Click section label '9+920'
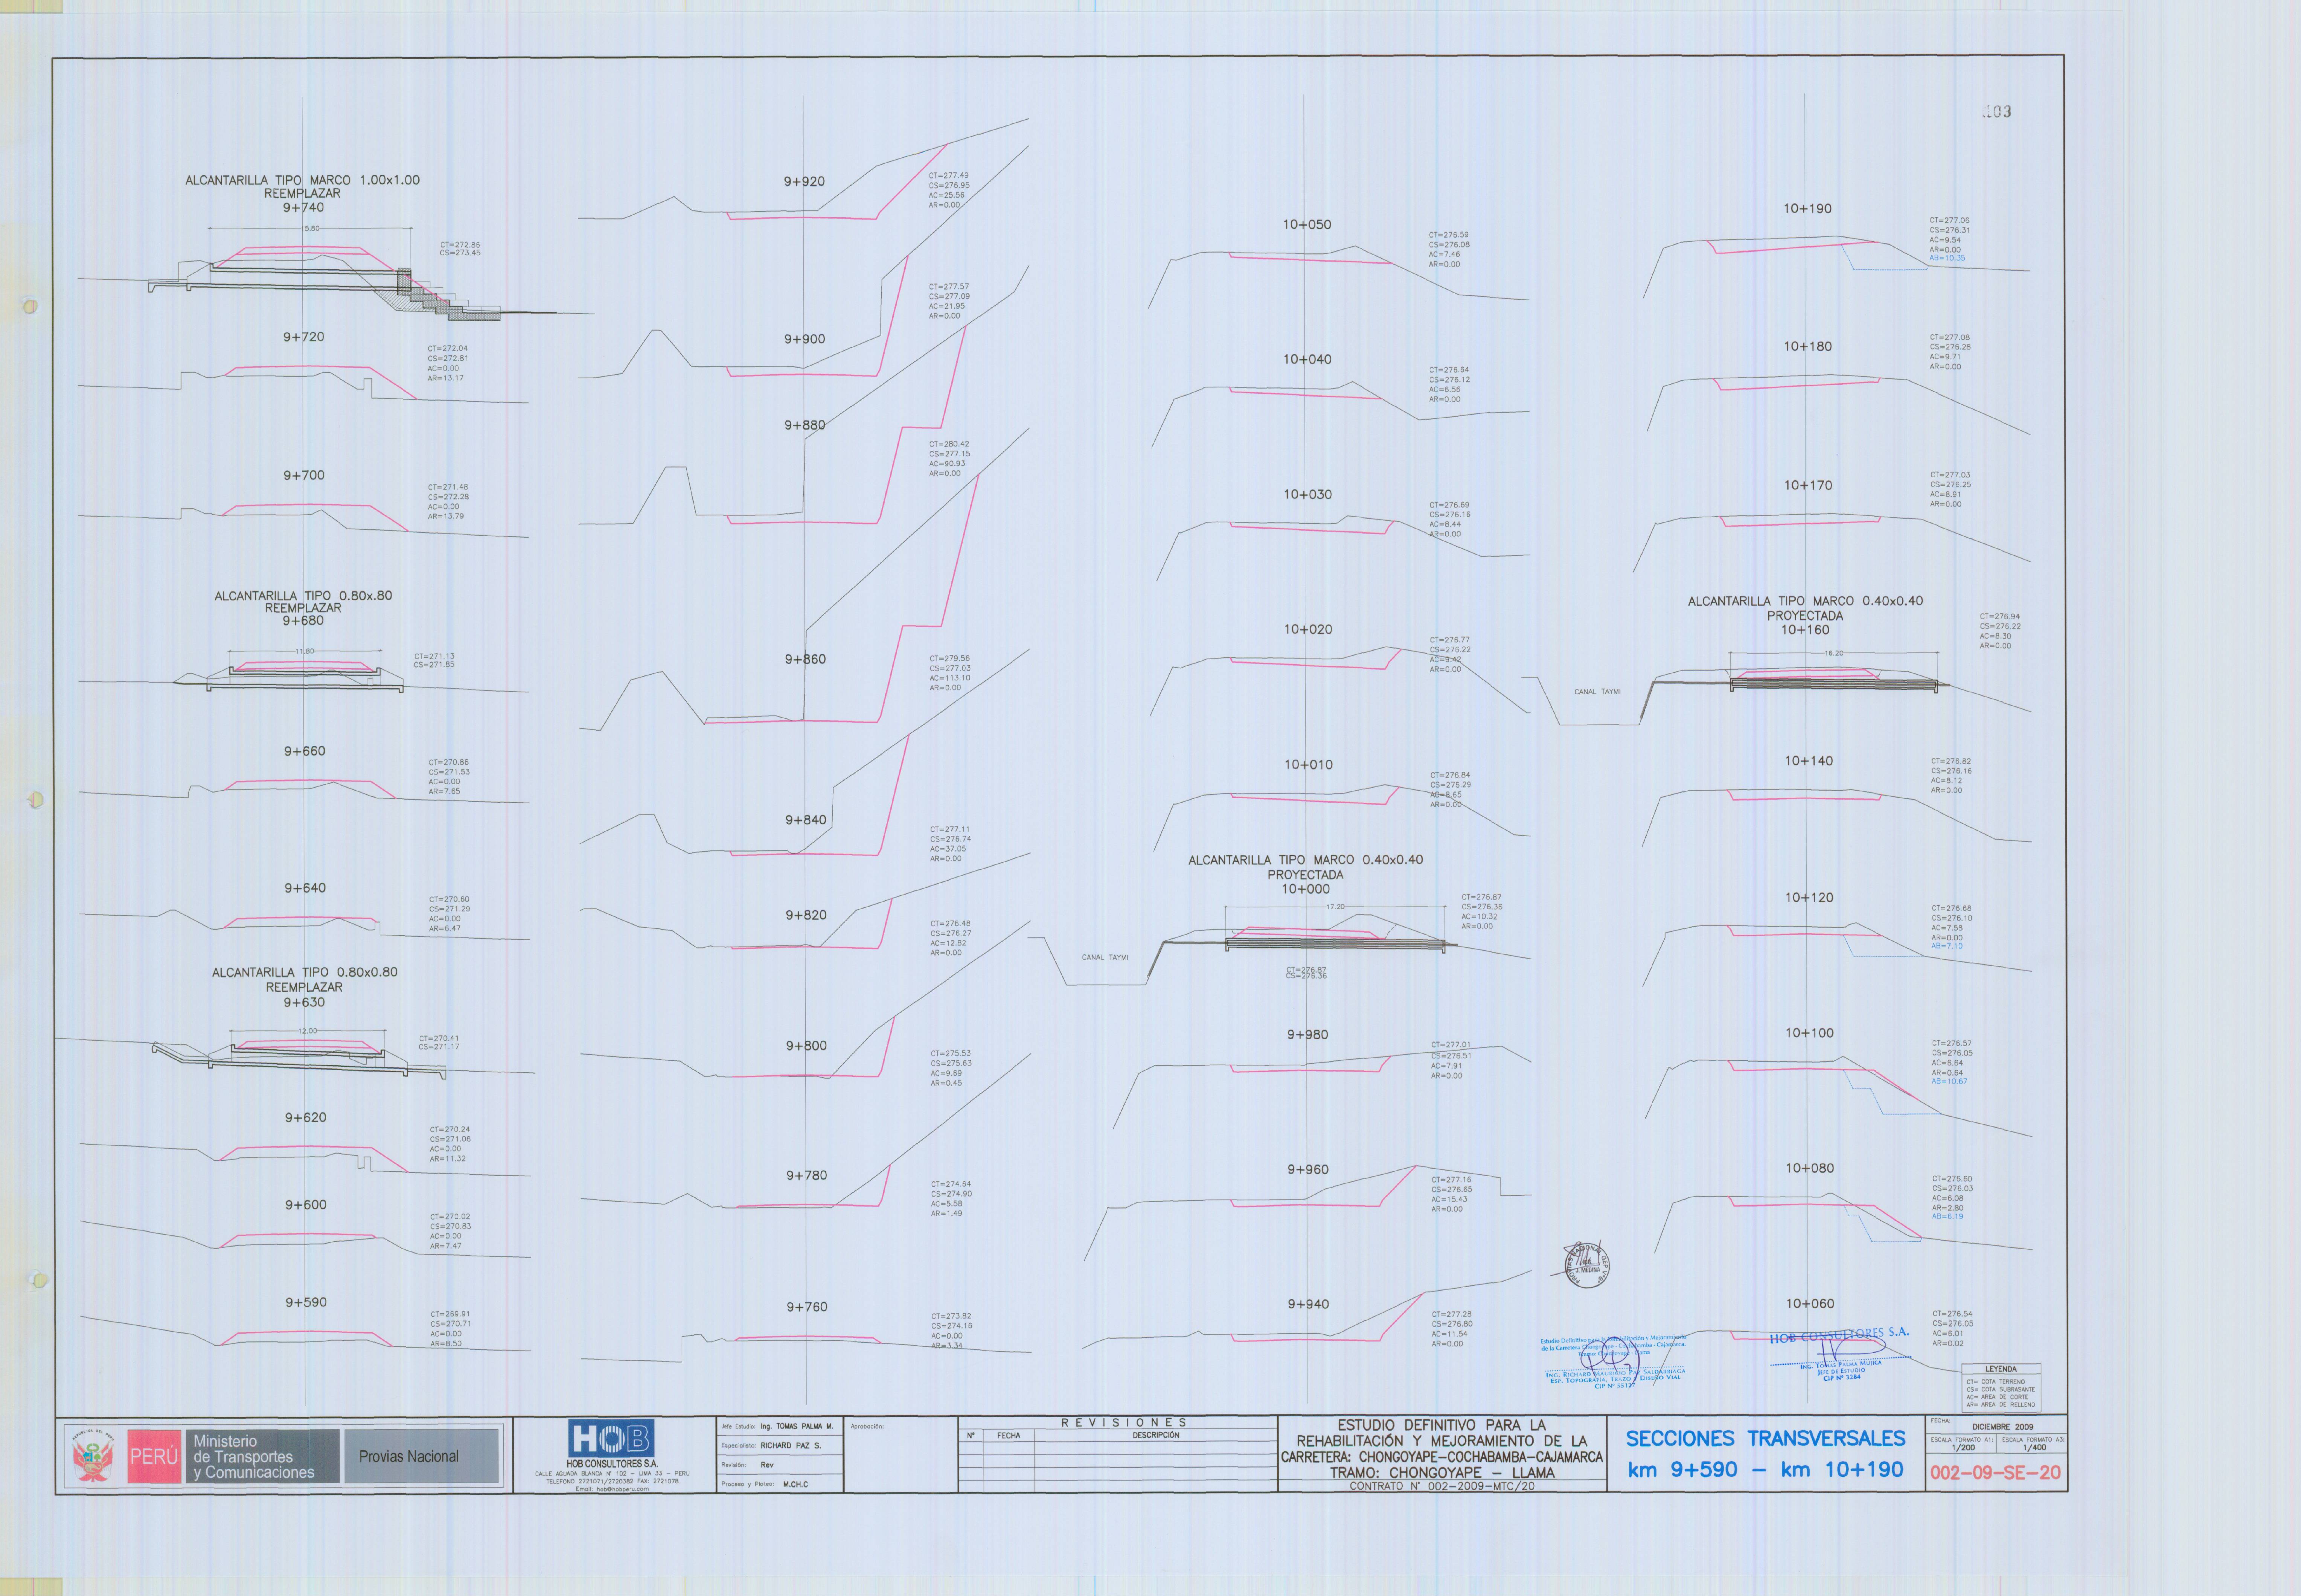The image size is (2301, 1596). [x=804, y=182]
